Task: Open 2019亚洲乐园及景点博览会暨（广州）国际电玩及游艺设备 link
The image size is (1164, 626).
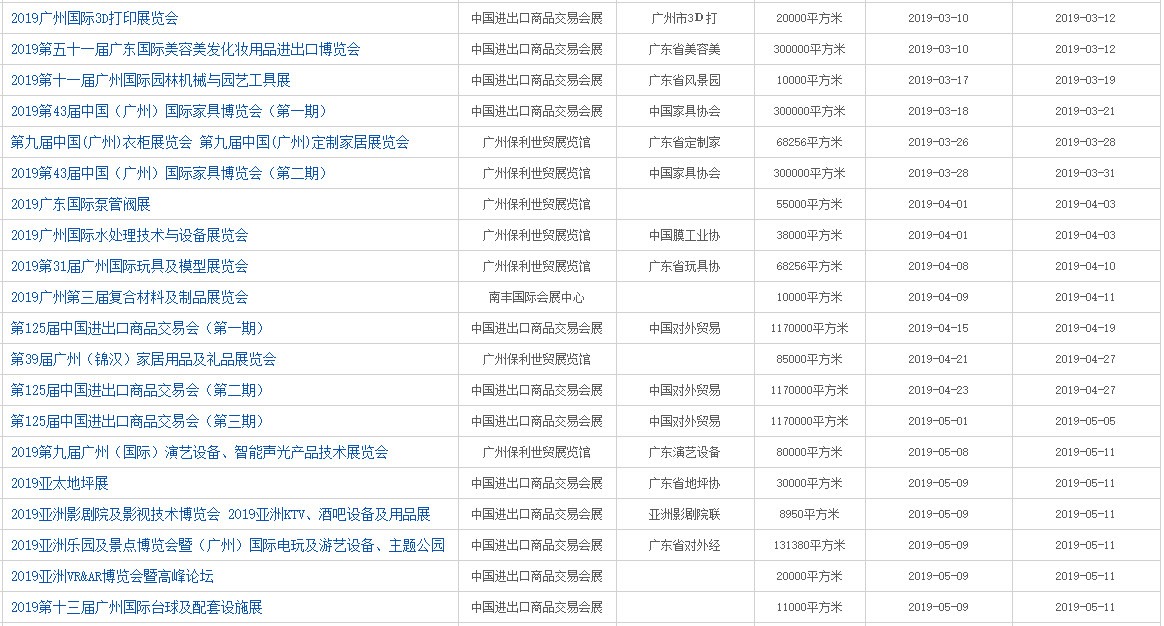Action: click(228, 545)
